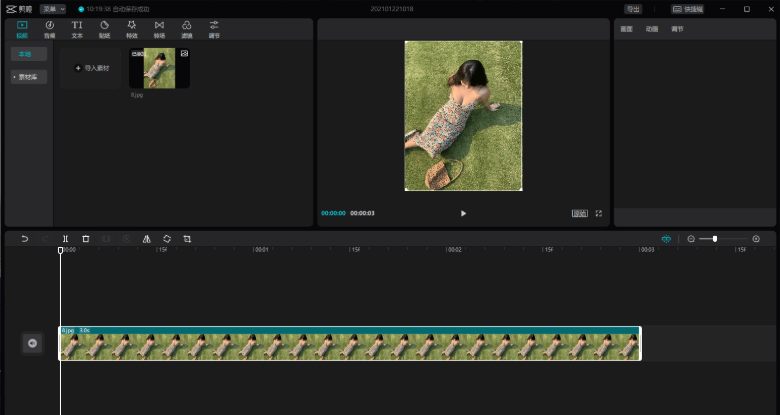This screenshot has height=415, width=780.
Task: Click the 导出 export button
Action: coord(633,9)
